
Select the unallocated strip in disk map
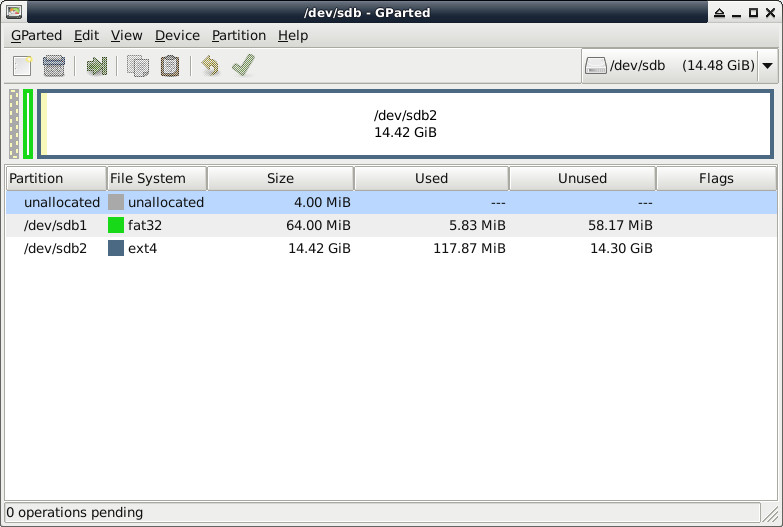14,124
